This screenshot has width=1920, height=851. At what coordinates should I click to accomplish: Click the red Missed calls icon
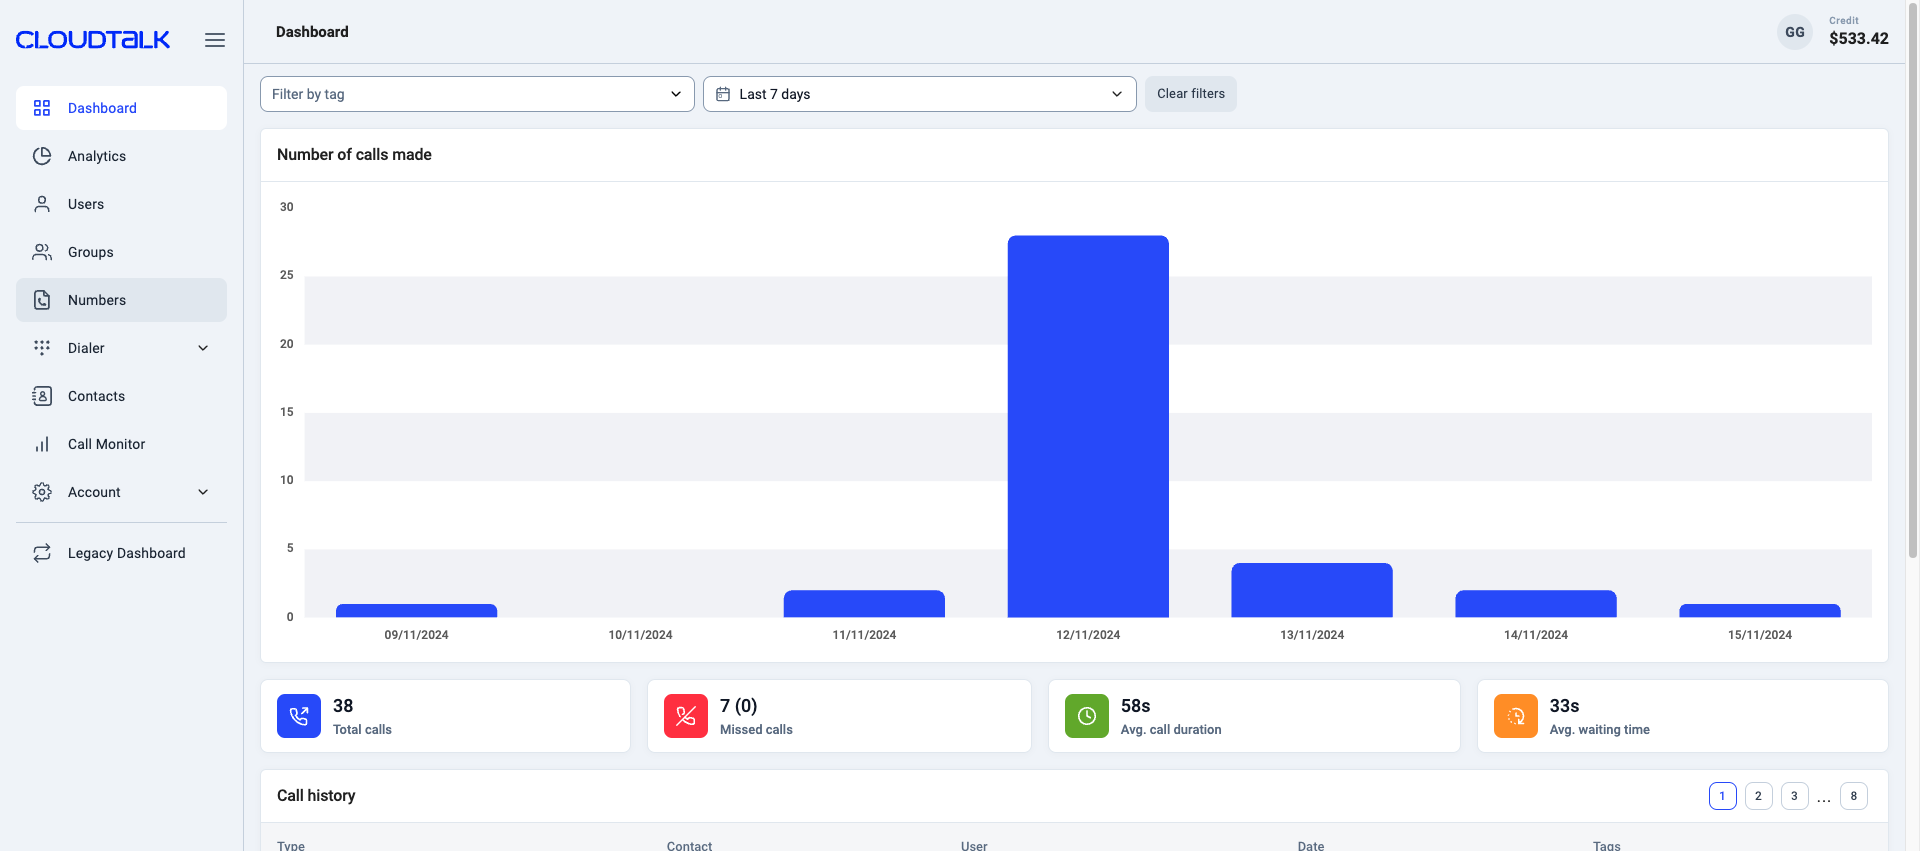pos(685,716)
